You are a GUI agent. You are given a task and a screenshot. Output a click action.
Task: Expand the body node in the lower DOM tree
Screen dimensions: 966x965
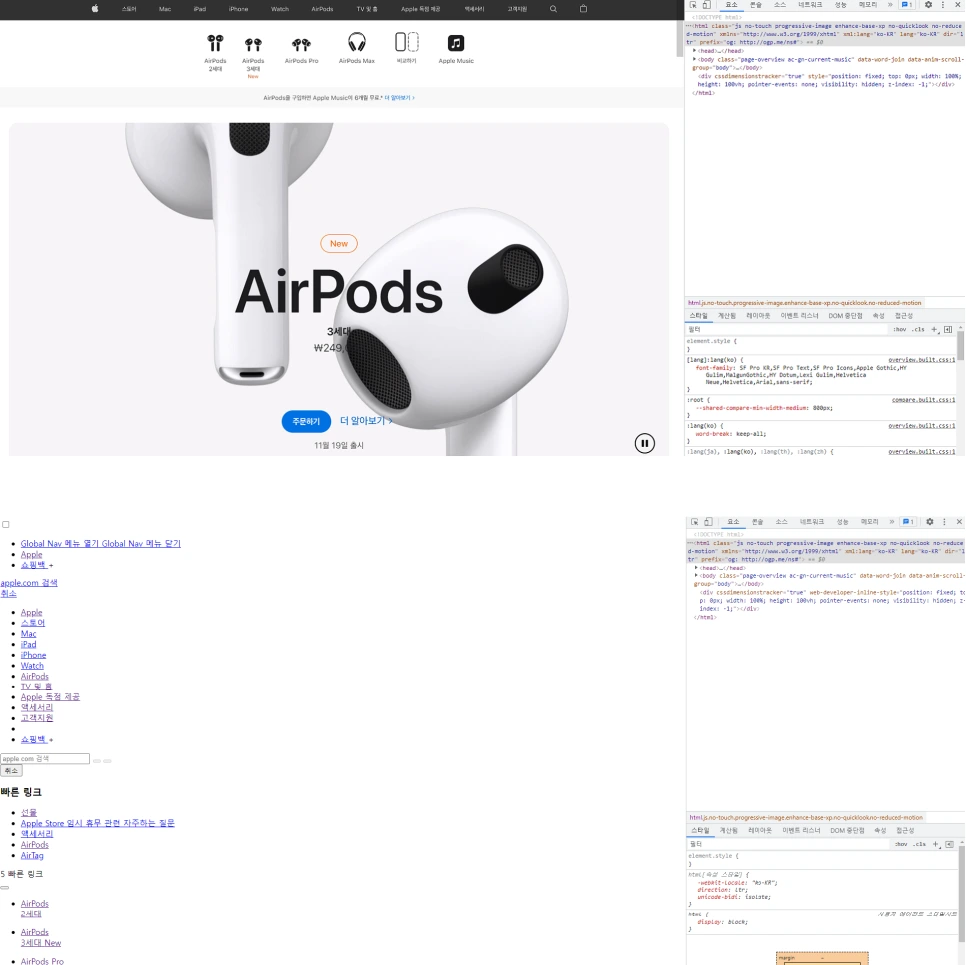tap(696, 576)
